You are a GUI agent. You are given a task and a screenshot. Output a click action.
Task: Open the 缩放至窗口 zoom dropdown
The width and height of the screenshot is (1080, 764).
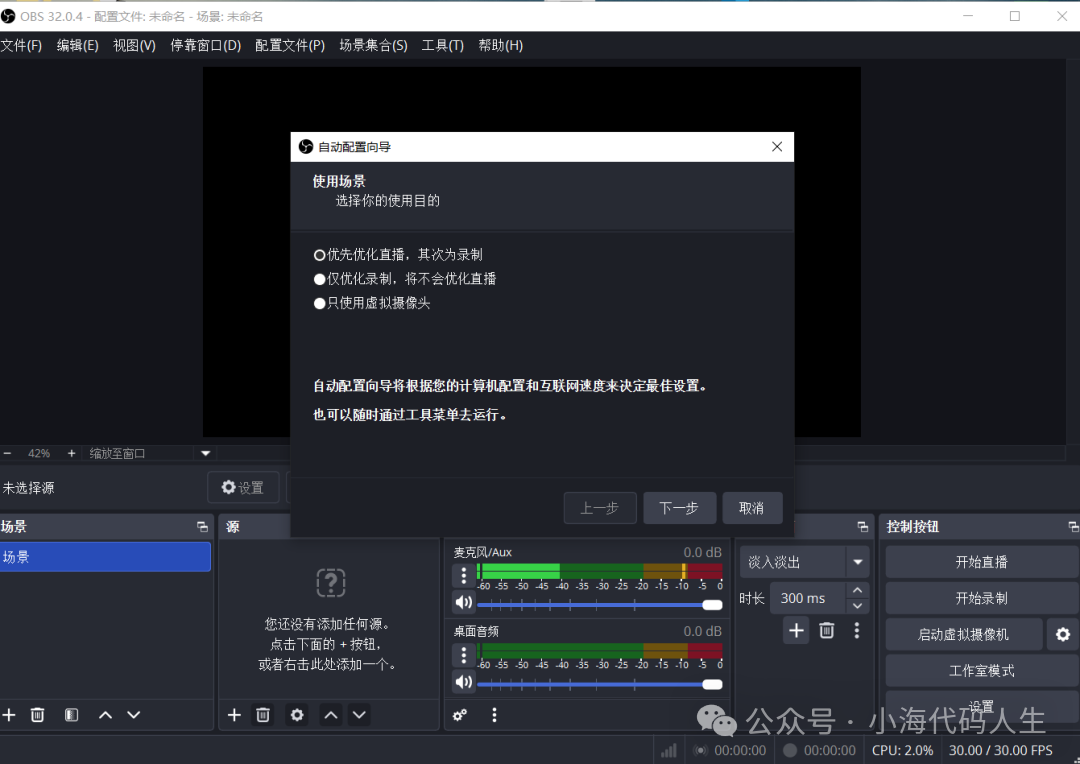coord(204,452)
